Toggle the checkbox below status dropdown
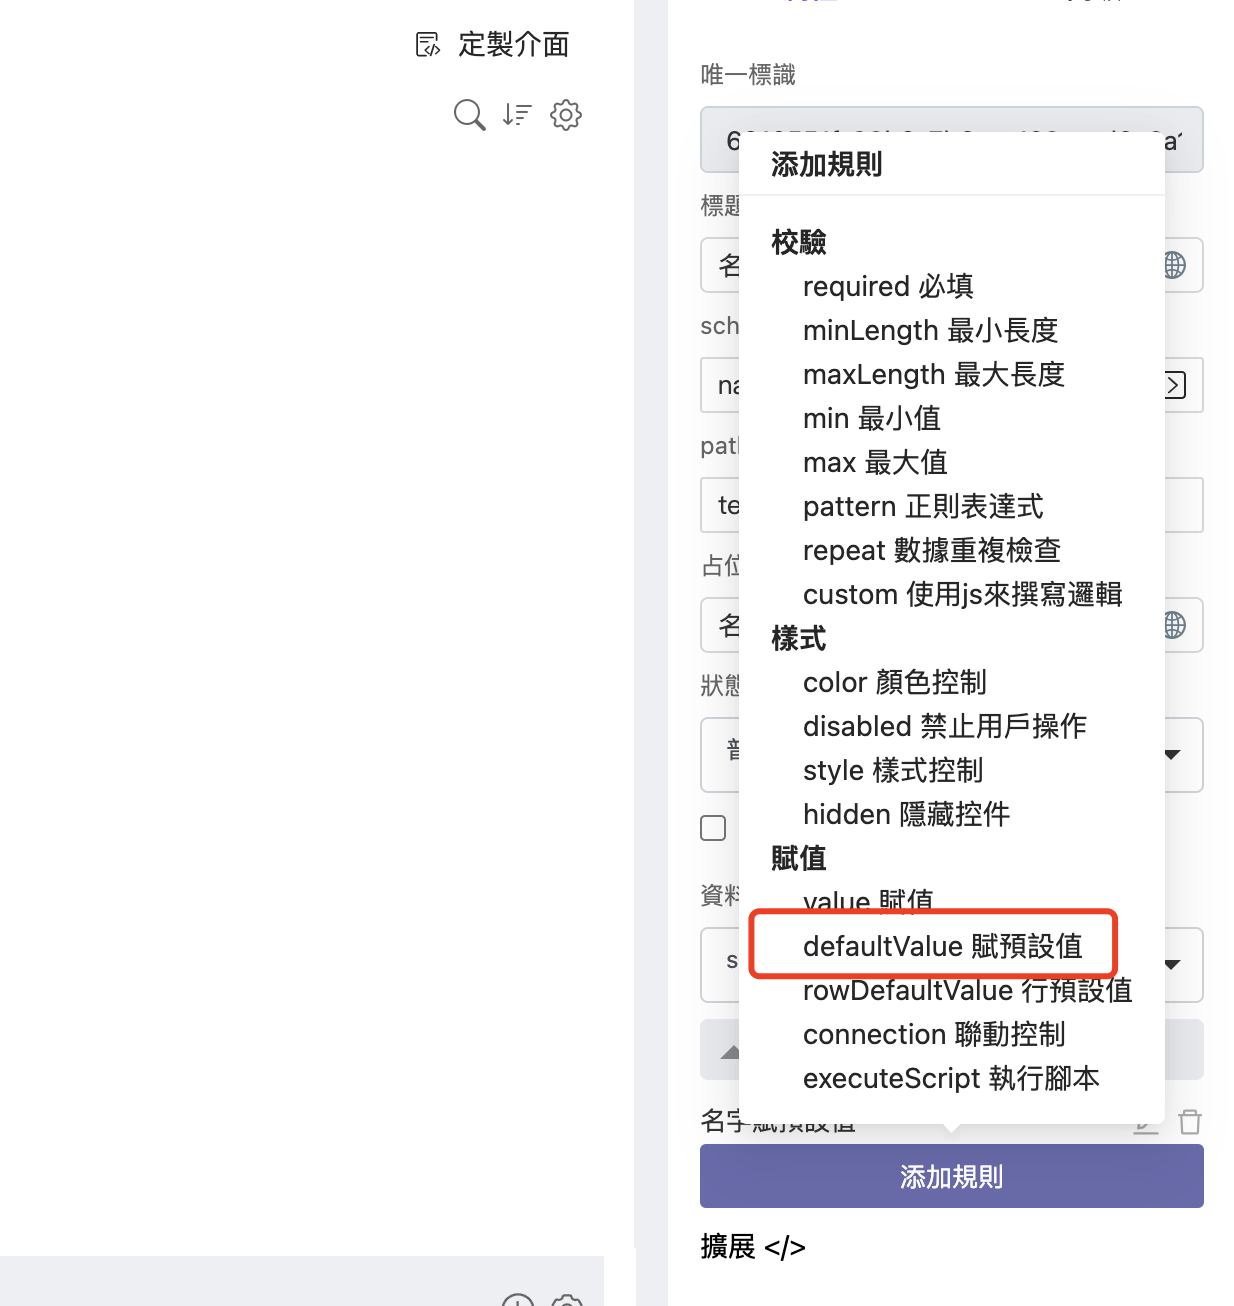 pos(713,828)
